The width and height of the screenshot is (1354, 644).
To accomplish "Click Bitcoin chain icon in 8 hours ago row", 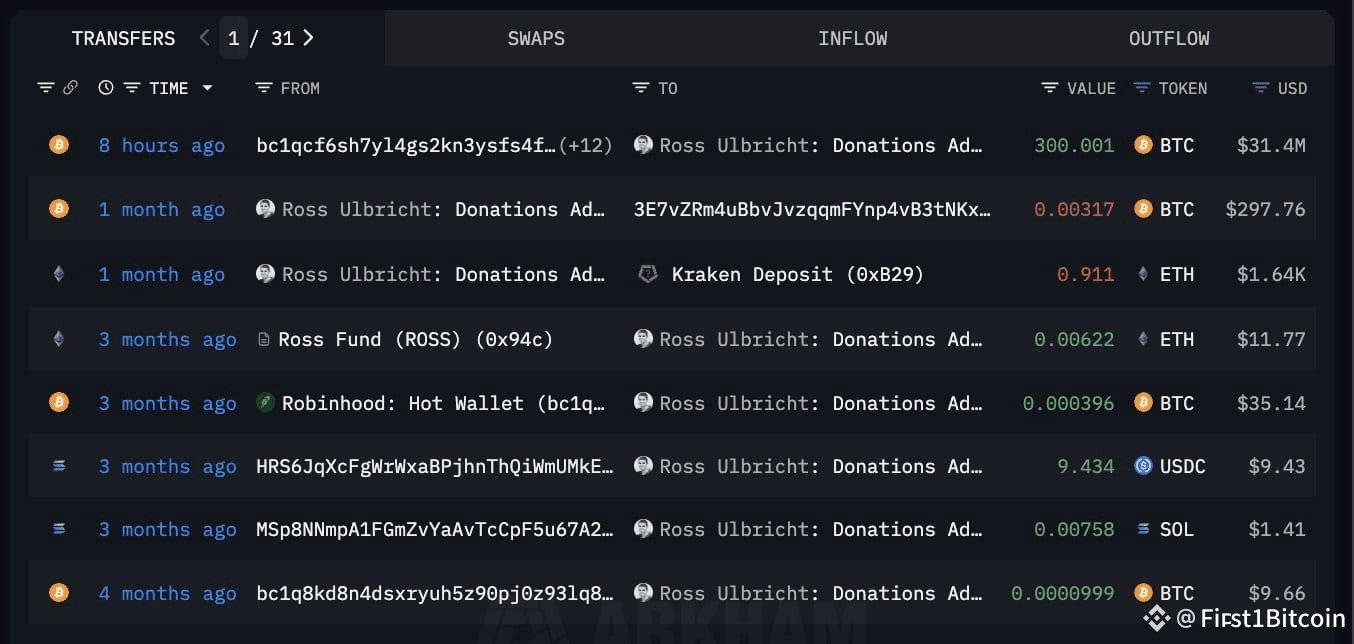I will tap(59, 145).
